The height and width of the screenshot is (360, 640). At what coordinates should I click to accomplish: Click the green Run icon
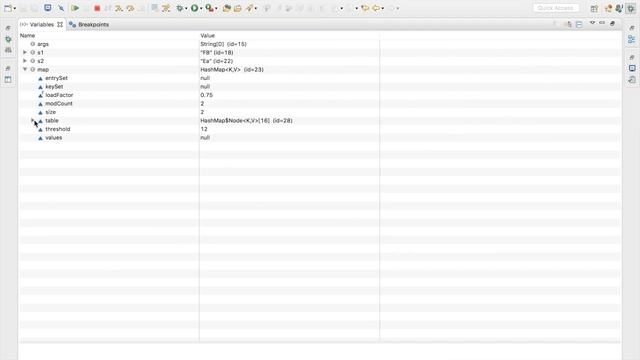click(x=195, y=8)
